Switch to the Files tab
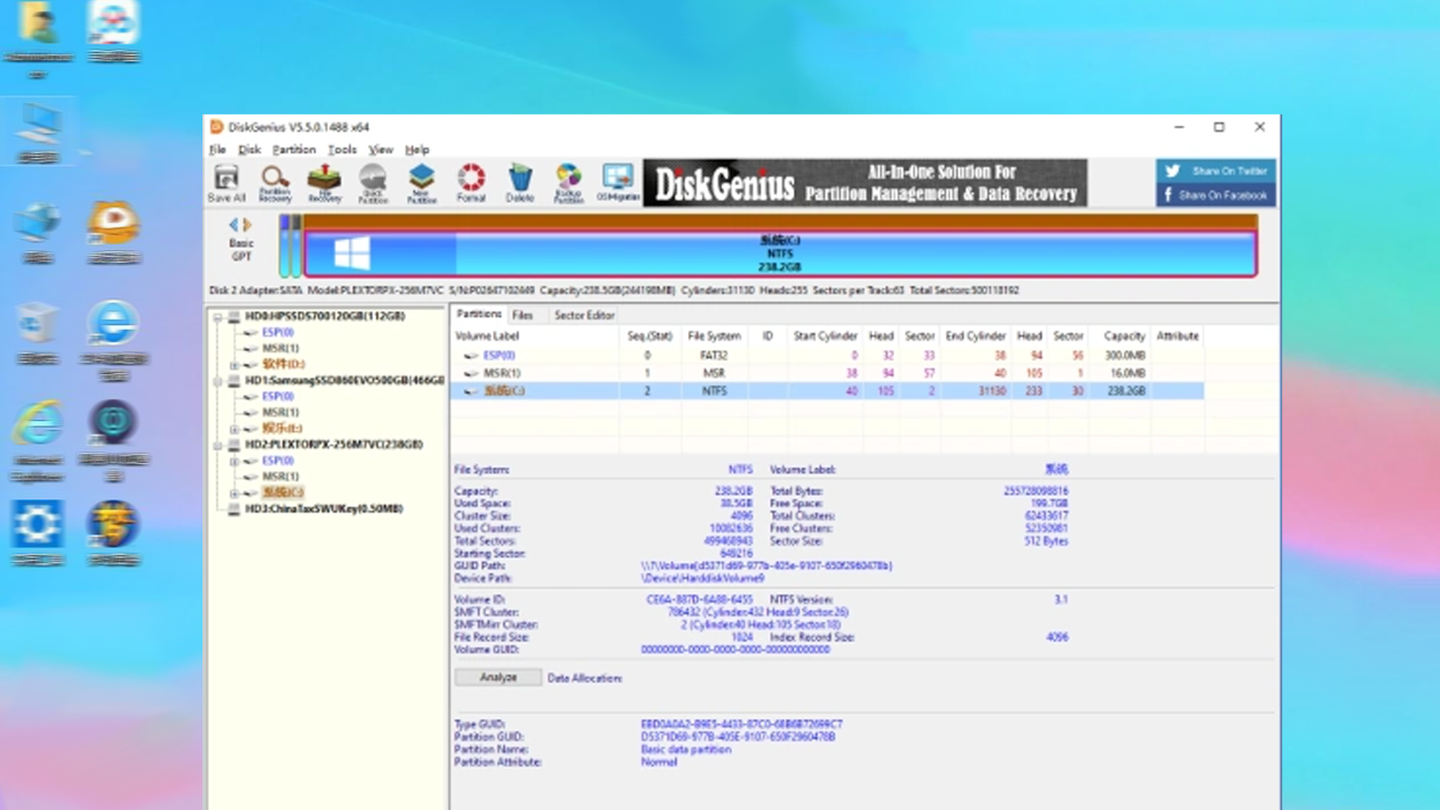Image resolution: width=1440 pixels, height=810 pixels. pos(523,315)
